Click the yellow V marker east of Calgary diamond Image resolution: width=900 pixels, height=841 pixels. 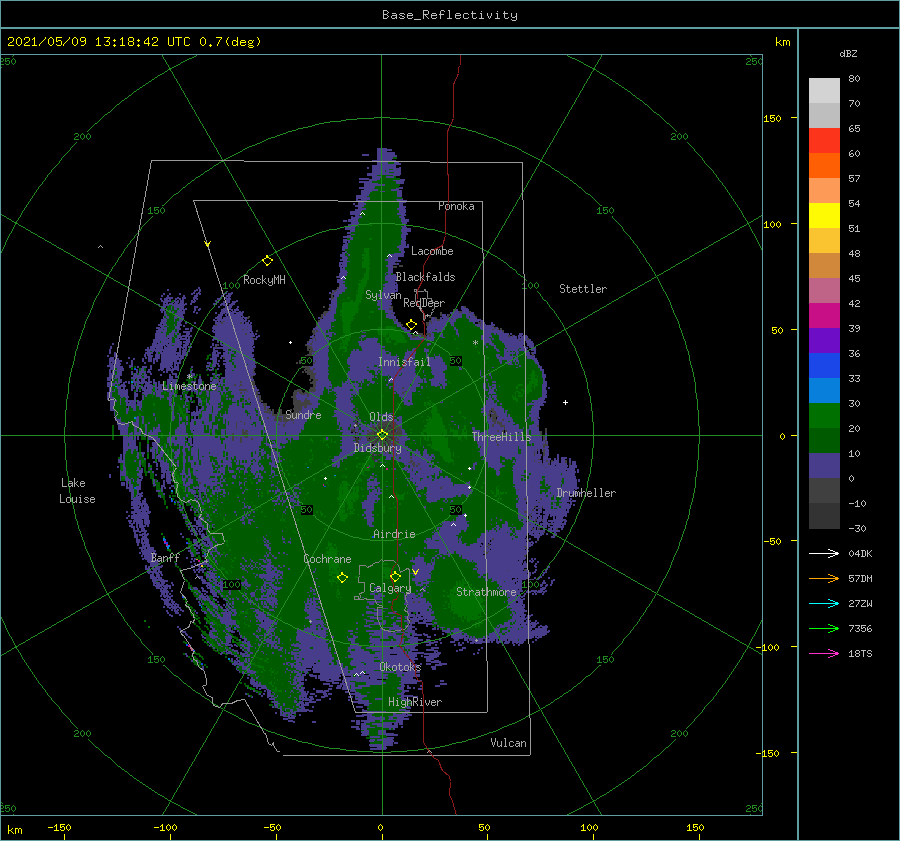pos(416,572)
